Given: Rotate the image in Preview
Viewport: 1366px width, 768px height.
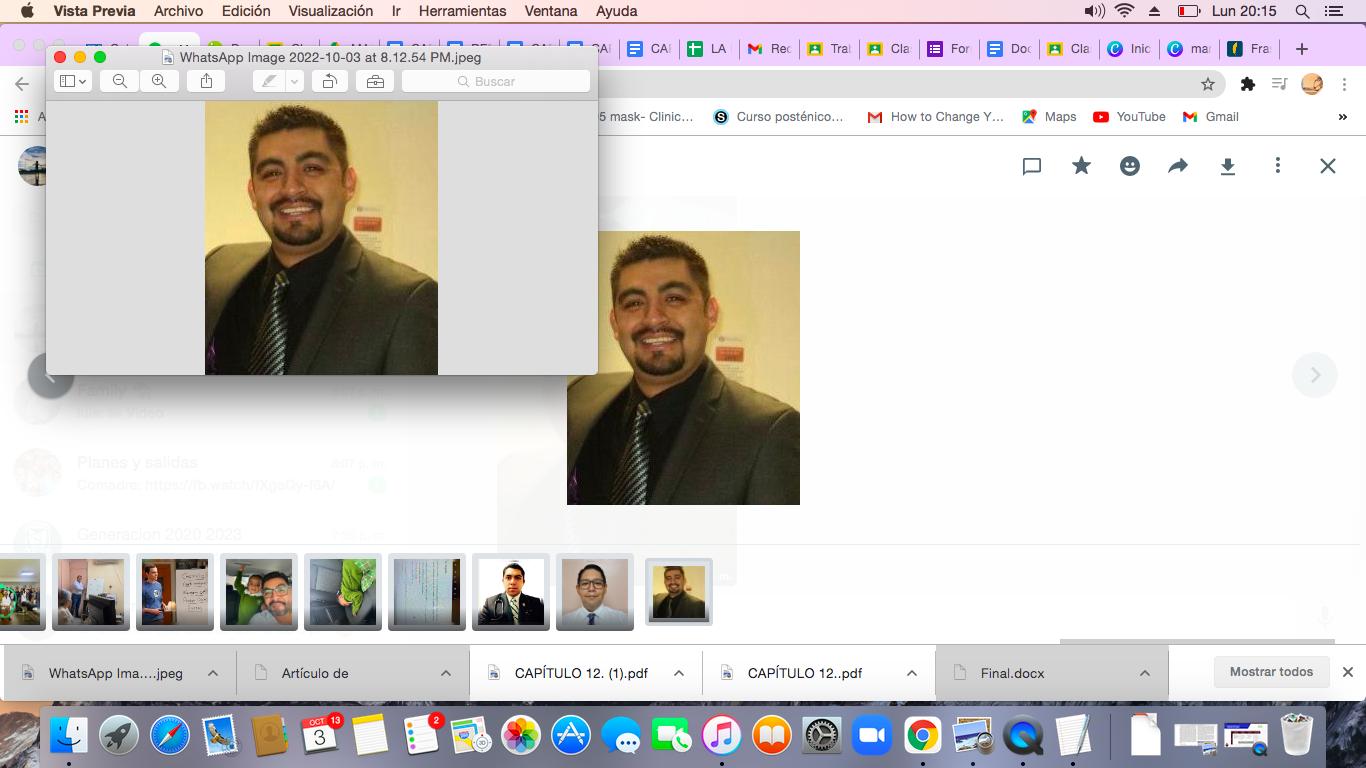Looking at the screenshot, I should click(329, 81).
